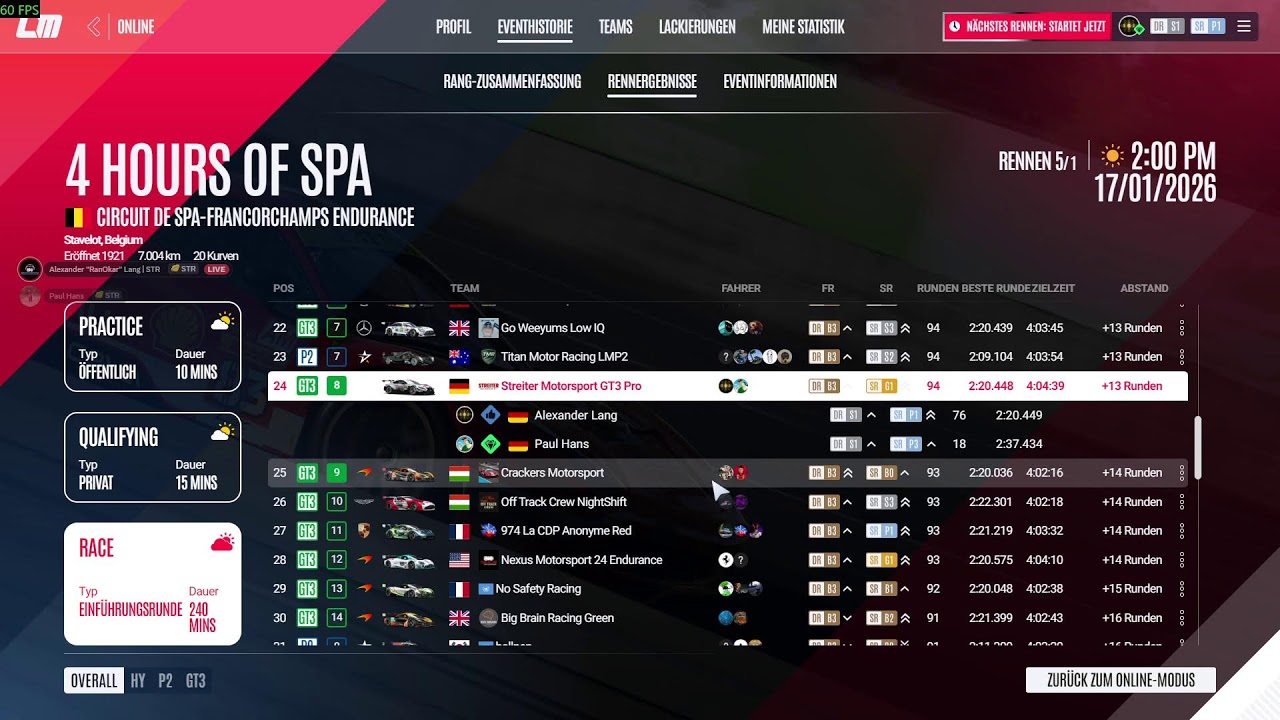
Task: Open options menu for Crackers Motorsport row
Action: tap(1182, 473)
